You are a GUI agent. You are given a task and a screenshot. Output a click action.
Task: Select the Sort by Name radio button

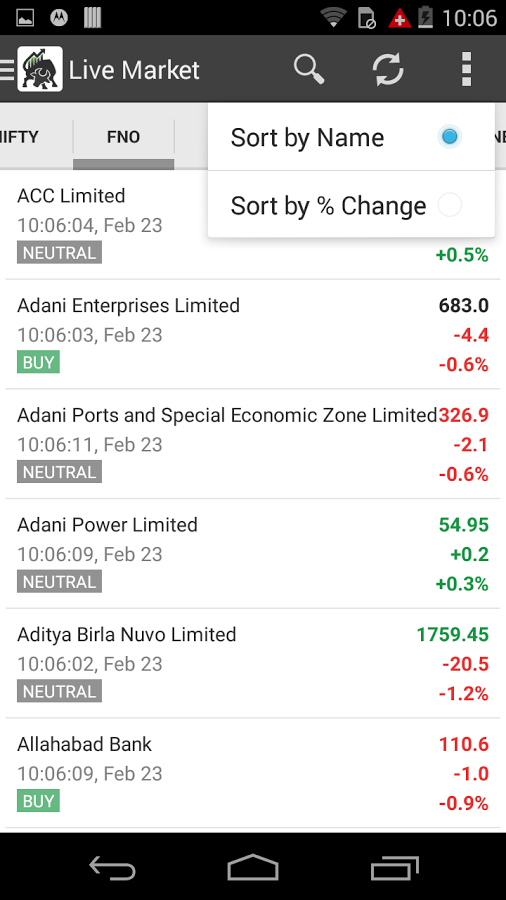click(449, 137)
